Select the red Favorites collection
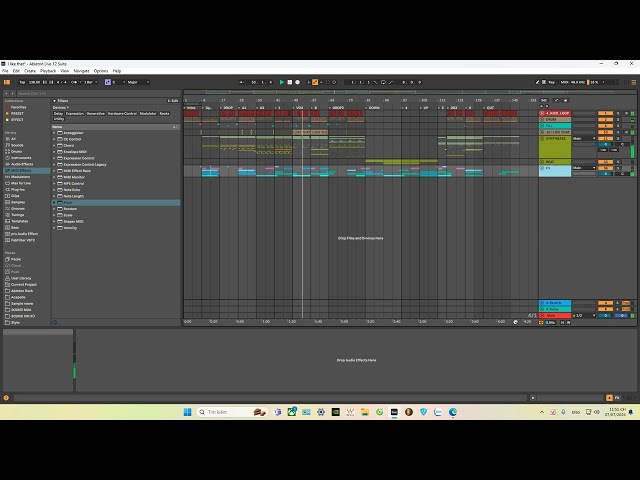Viewport: 640px width, 480px height. coord(18,107)
